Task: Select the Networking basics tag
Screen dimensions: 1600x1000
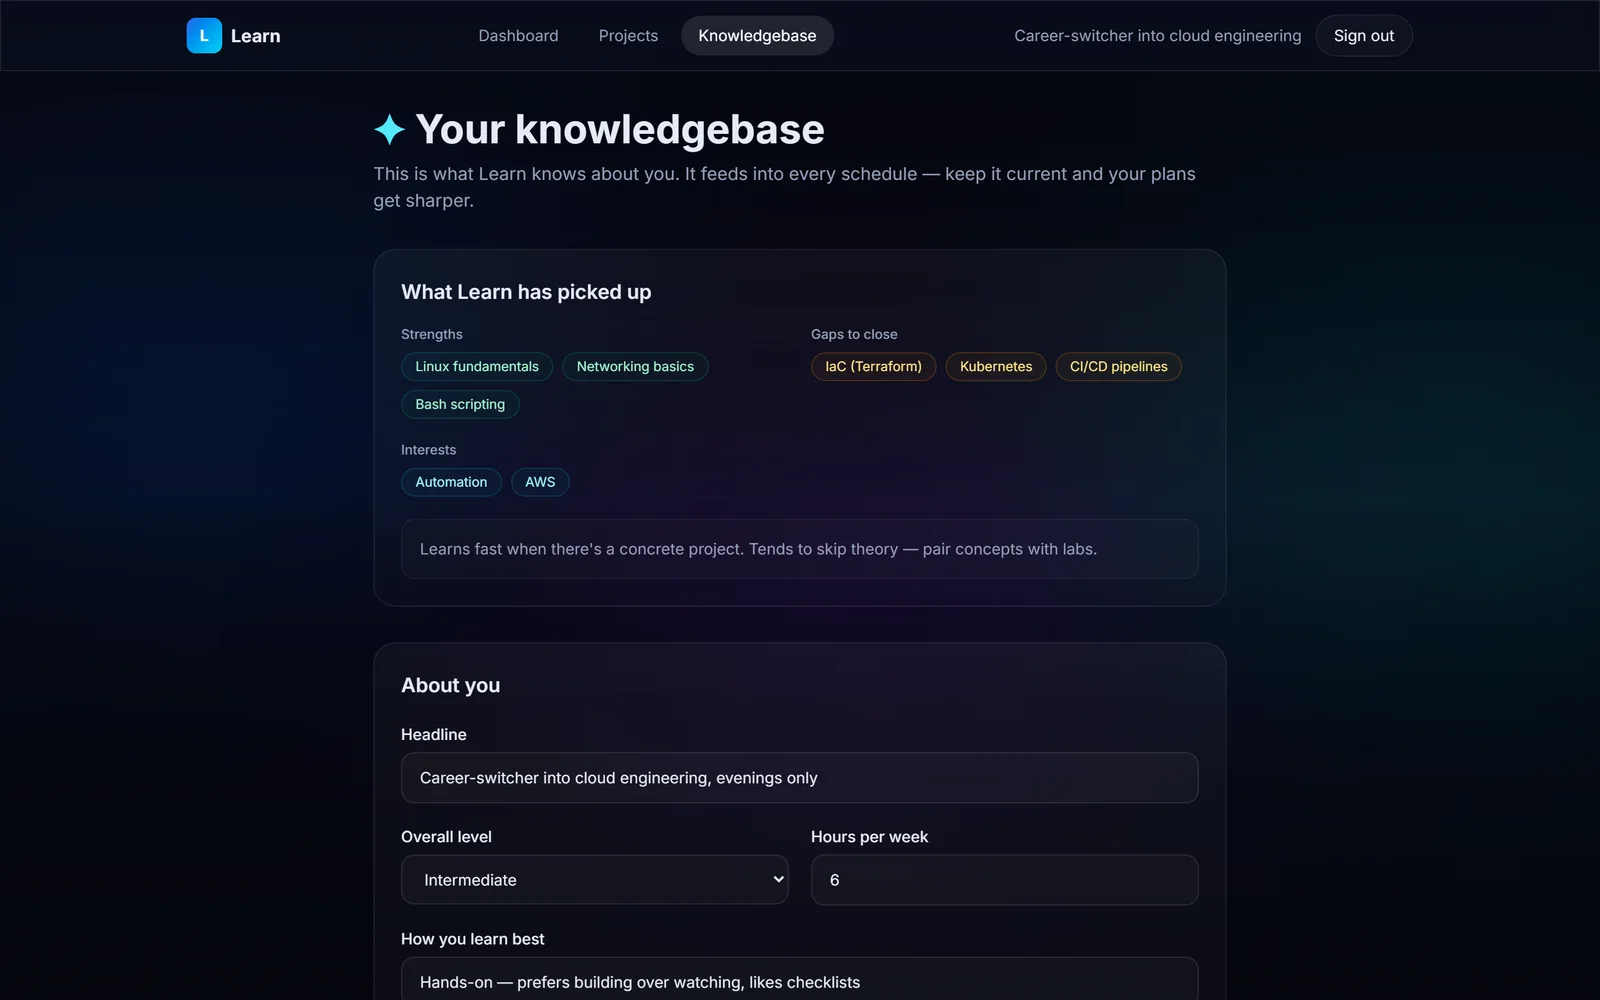Action: click(x=635, y=367)
